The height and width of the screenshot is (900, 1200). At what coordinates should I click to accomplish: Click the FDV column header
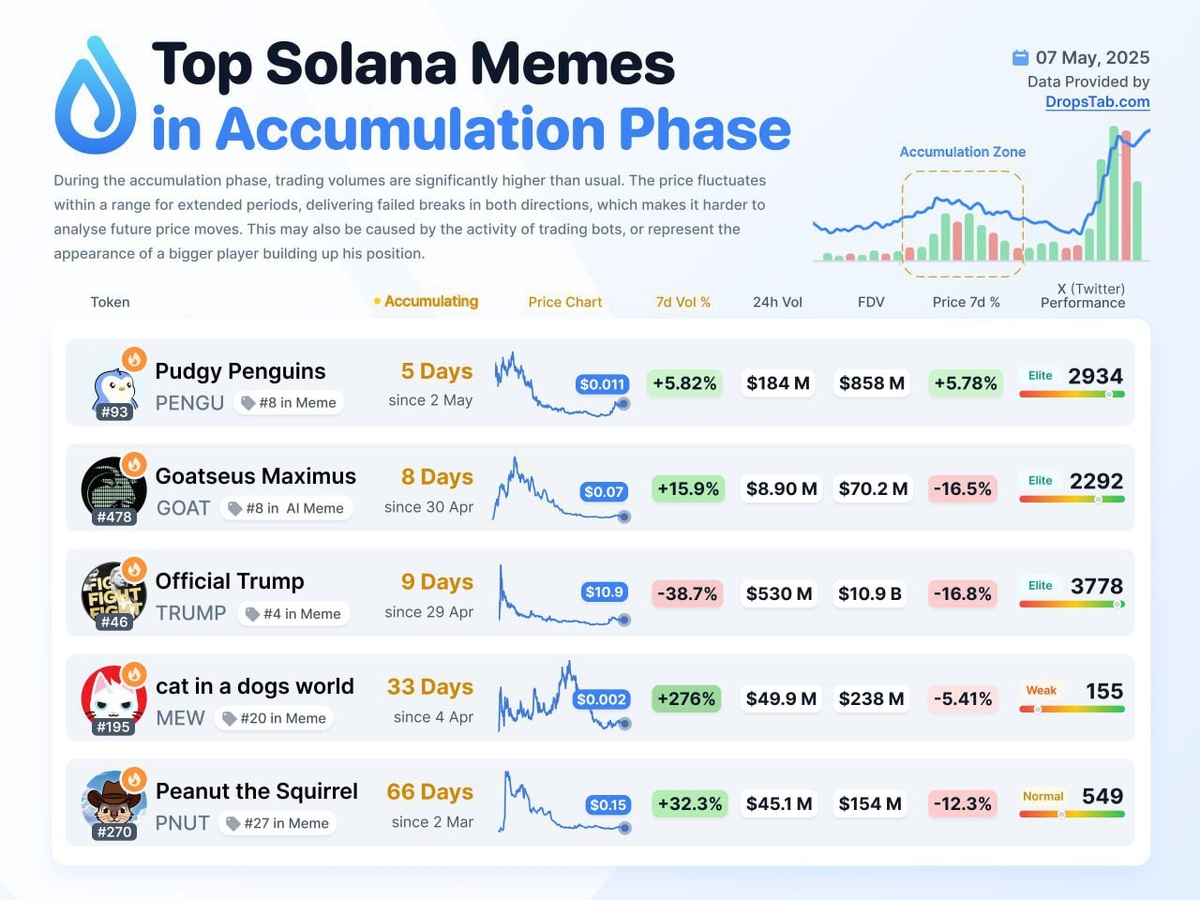pyautogui.click(x=871, y=302)
